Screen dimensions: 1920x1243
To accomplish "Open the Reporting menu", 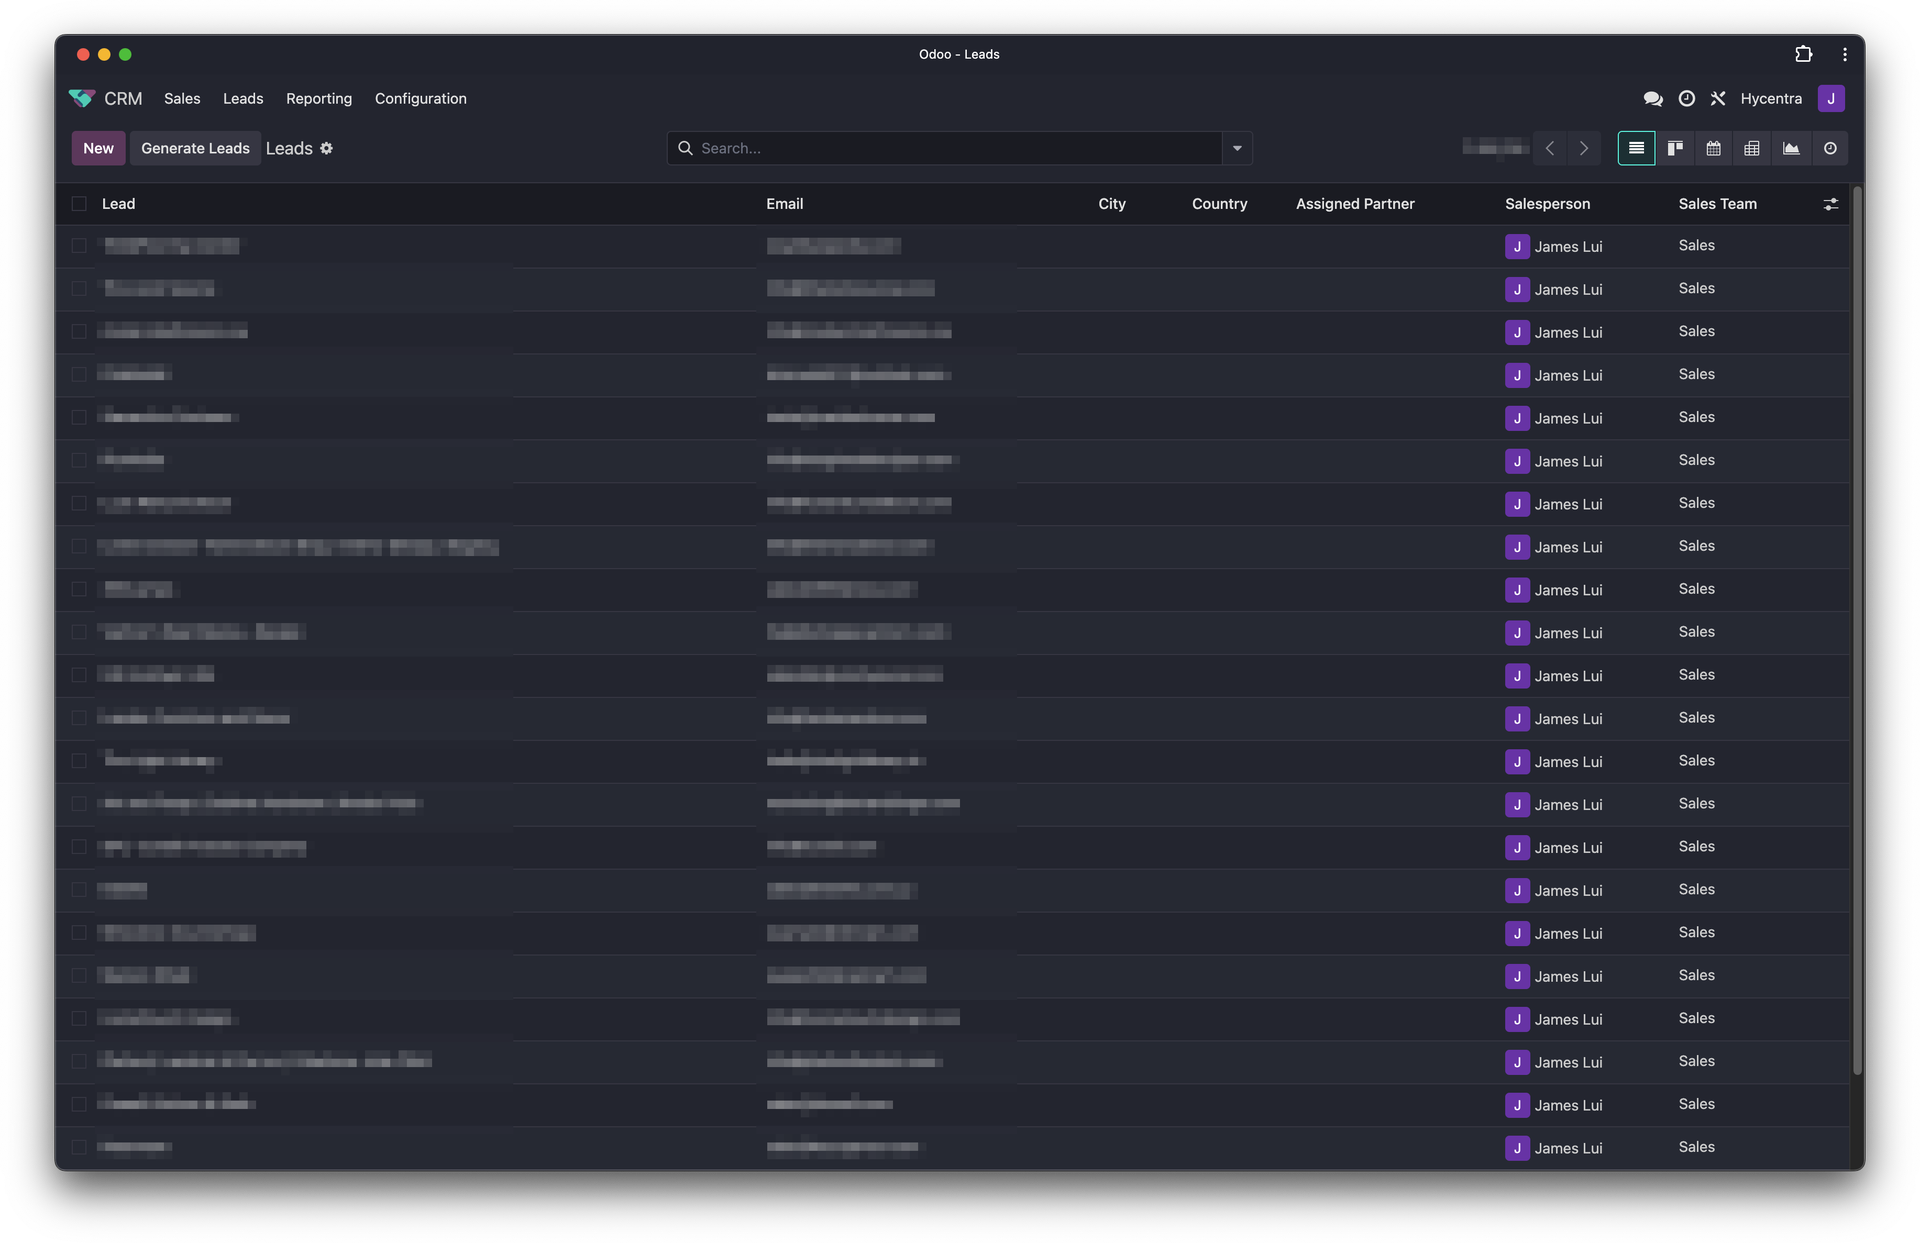I will click(319, 98).
